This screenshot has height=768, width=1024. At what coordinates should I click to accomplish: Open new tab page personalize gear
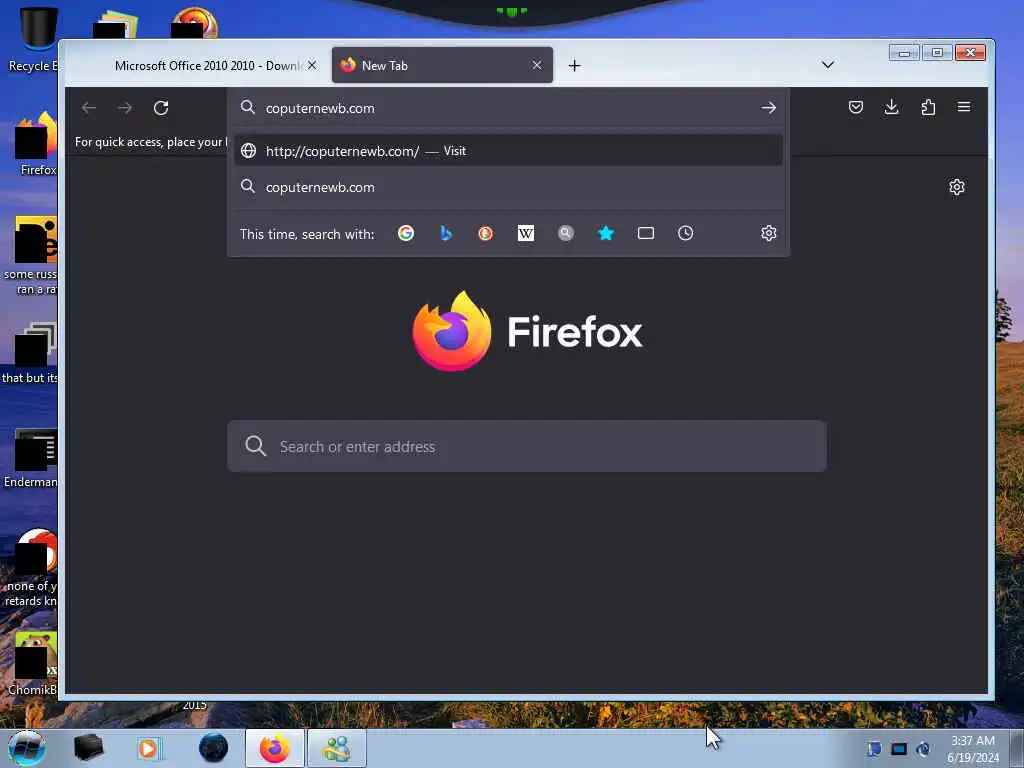957,187
